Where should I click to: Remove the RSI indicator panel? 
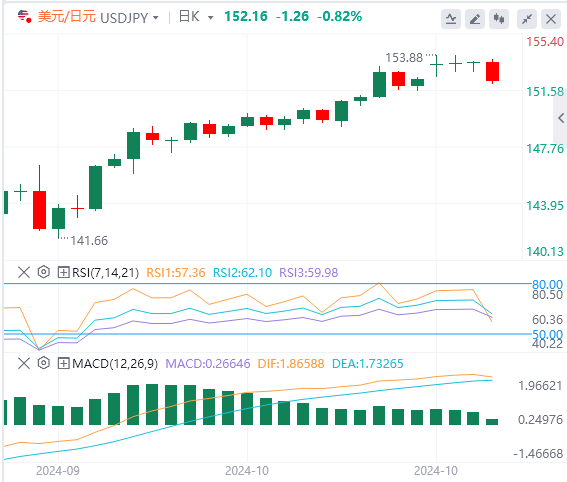[24, 272]
